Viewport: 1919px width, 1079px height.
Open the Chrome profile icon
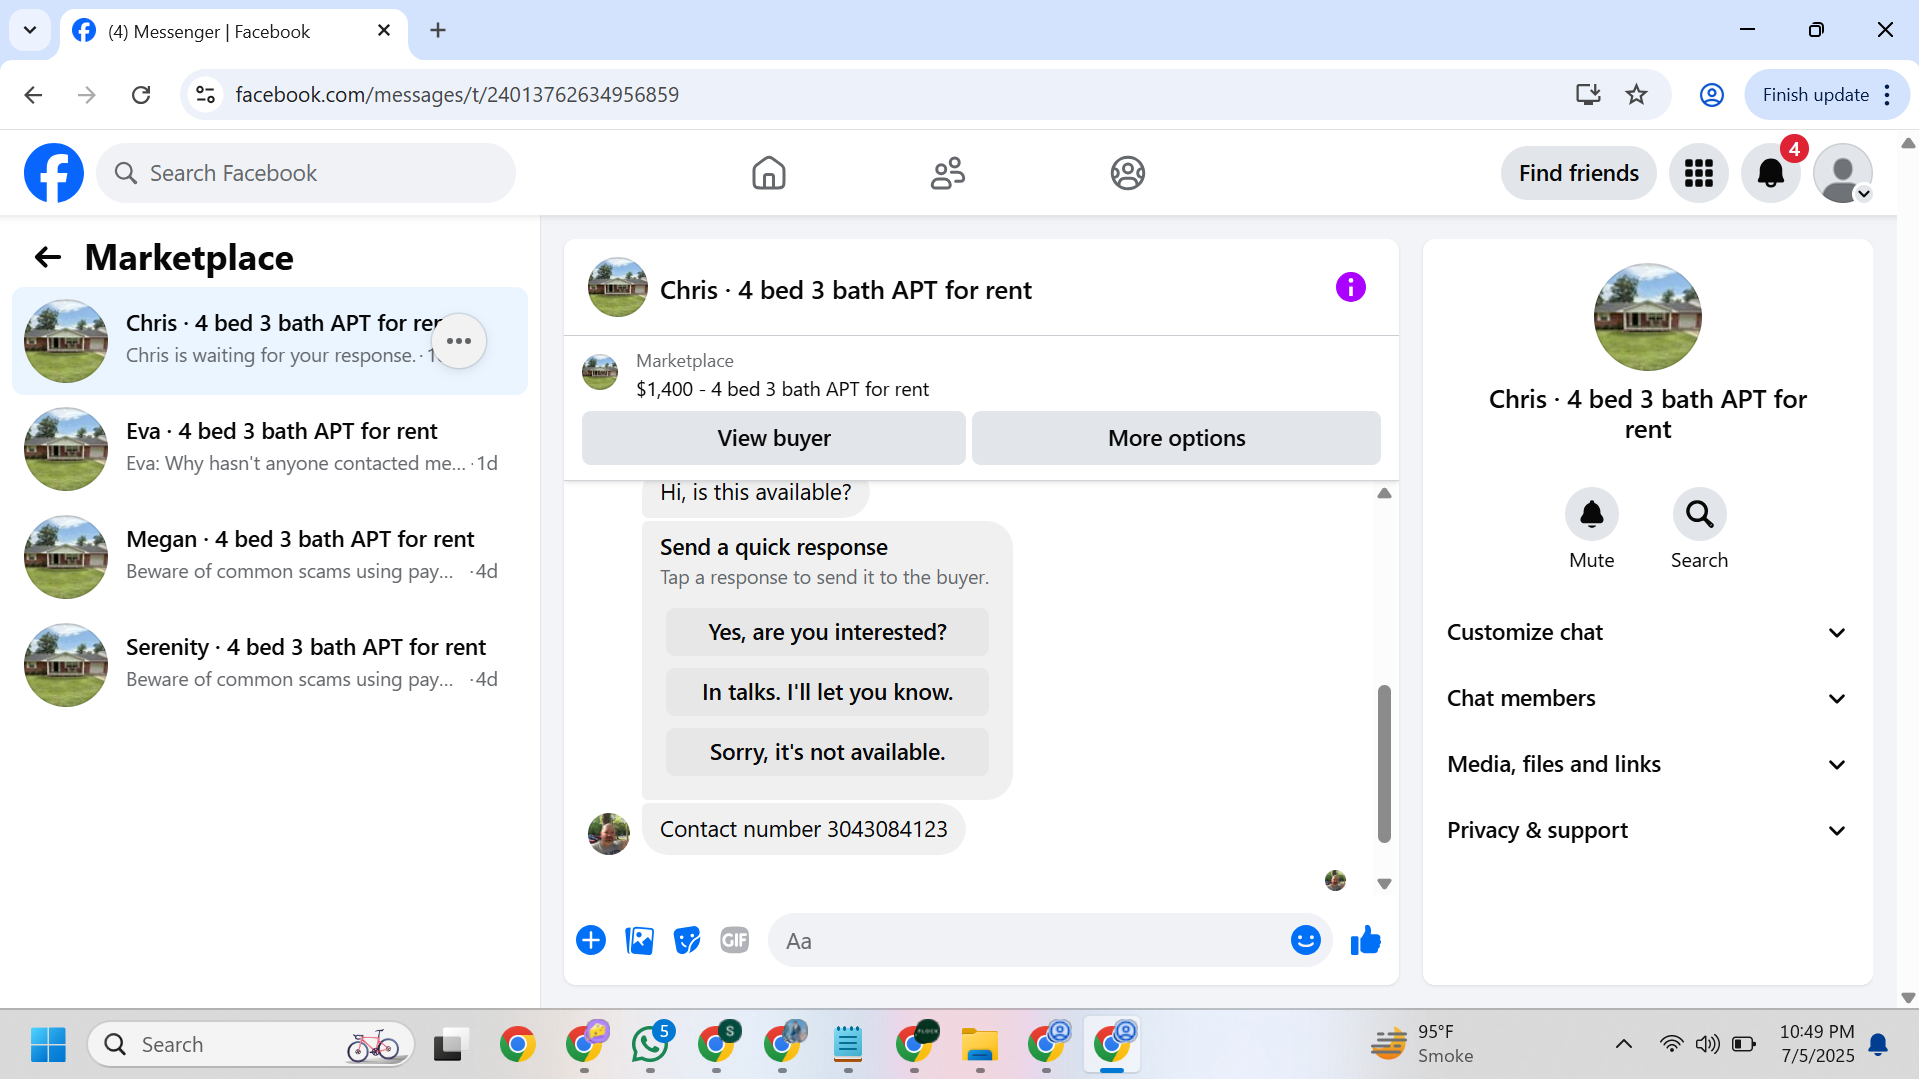coord(1711,94)
